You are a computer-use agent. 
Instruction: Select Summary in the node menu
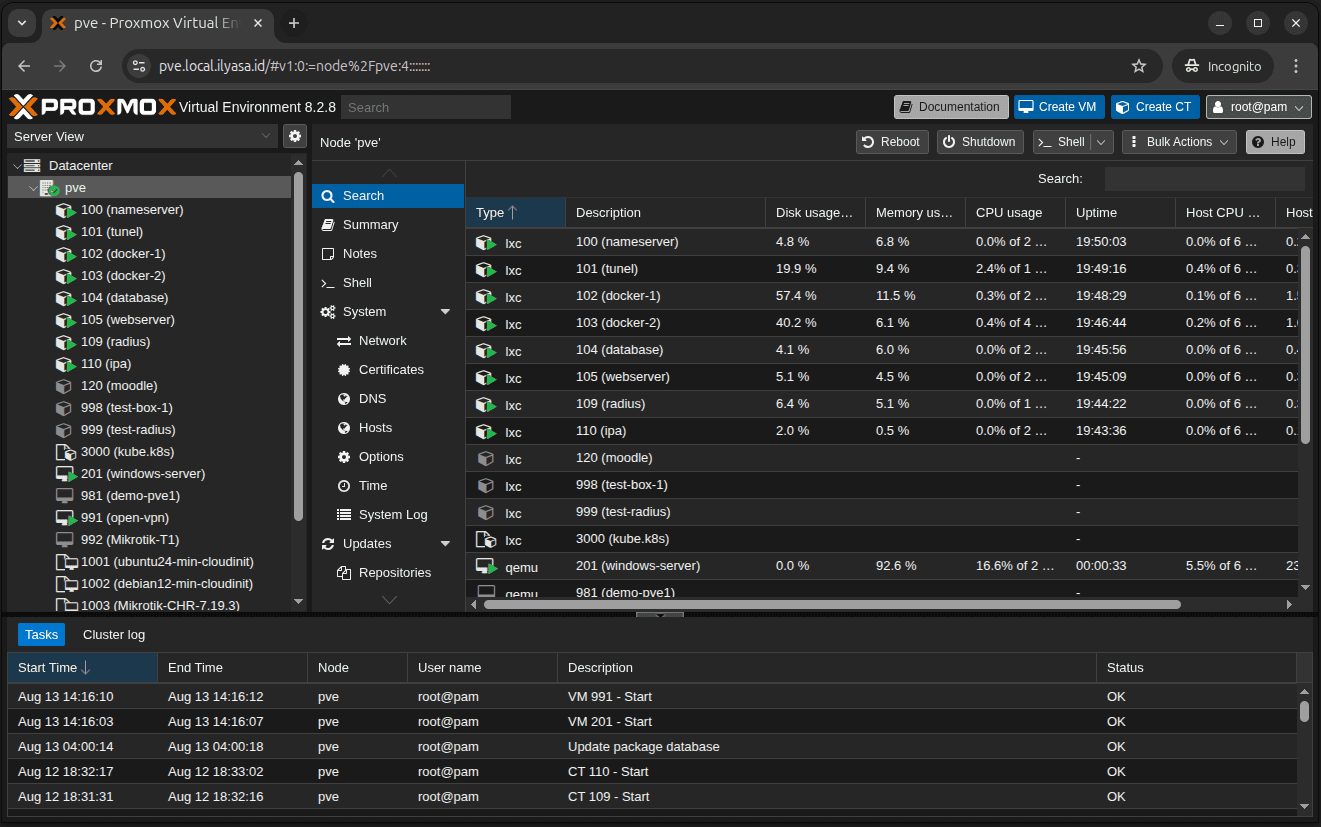click(370, 225)
